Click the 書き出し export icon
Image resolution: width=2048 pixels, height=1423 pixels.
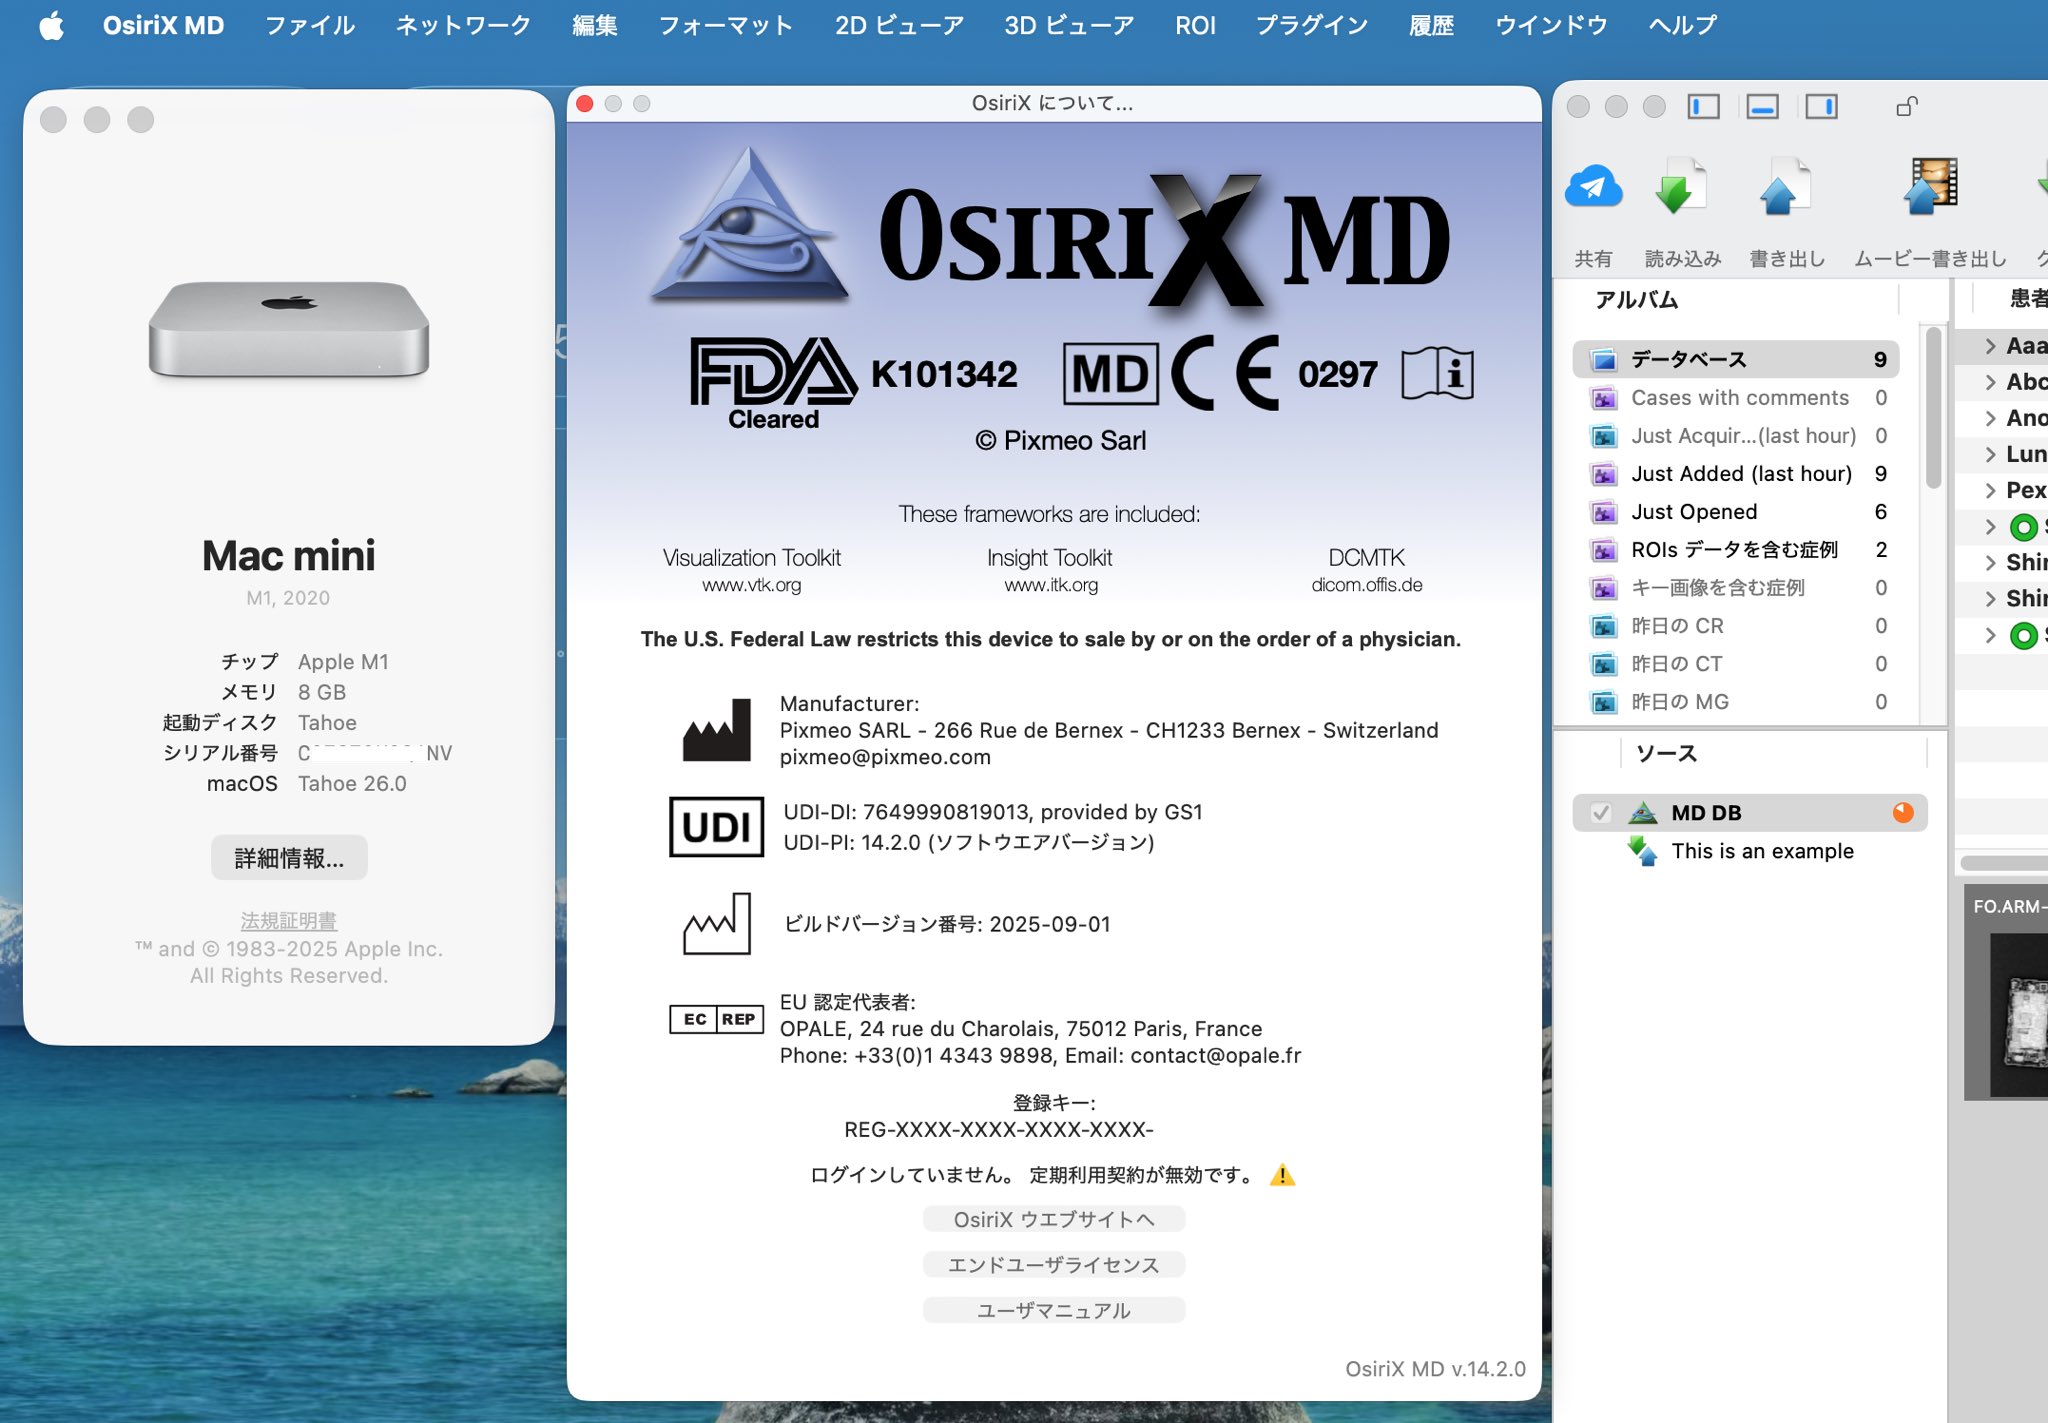(x=1785, y=187)
